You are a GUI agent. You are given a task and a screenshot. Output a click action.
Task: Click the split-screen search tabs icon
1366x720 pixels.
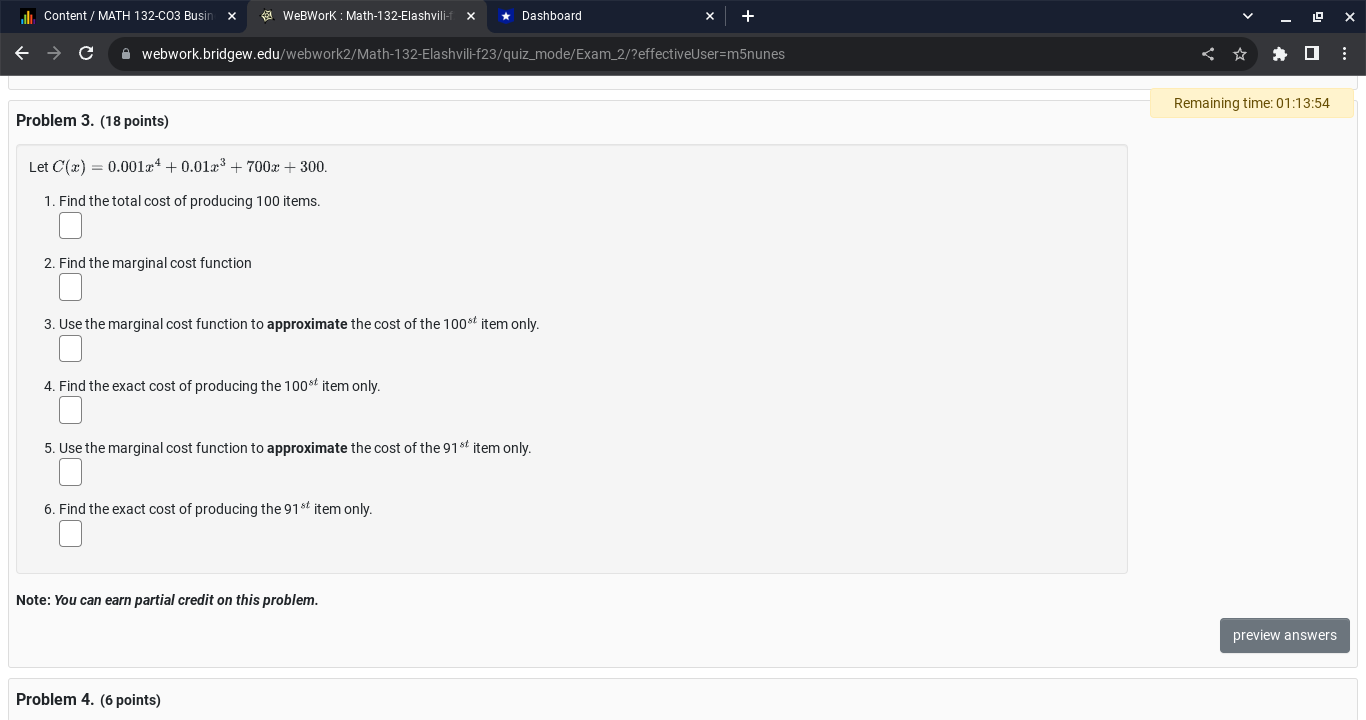pos(1312,54)
